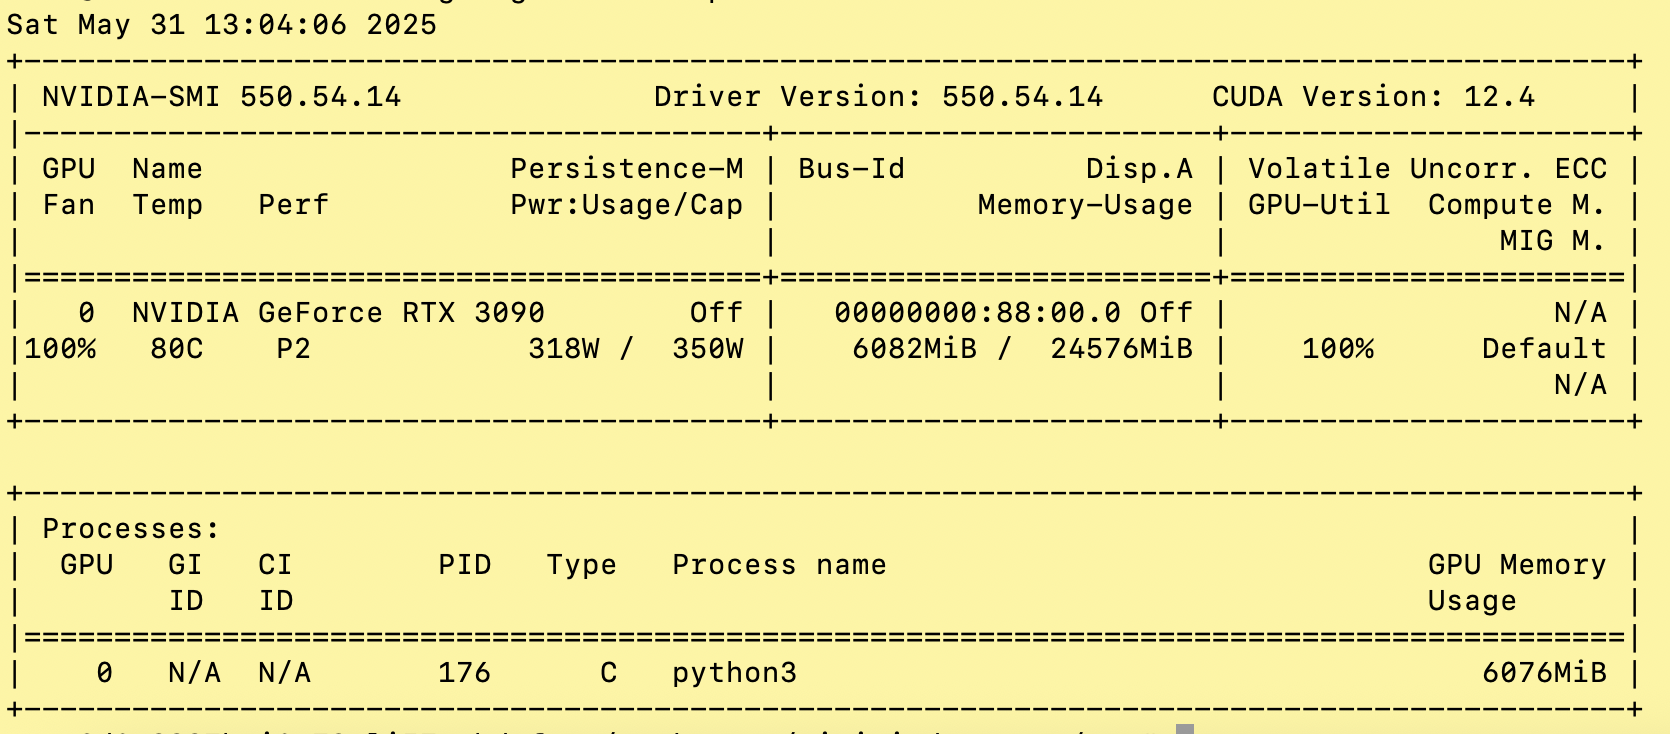
Task: Click the CUDA Version 12.4 text
Action: pyautogui.click(x=1373, y=97)
